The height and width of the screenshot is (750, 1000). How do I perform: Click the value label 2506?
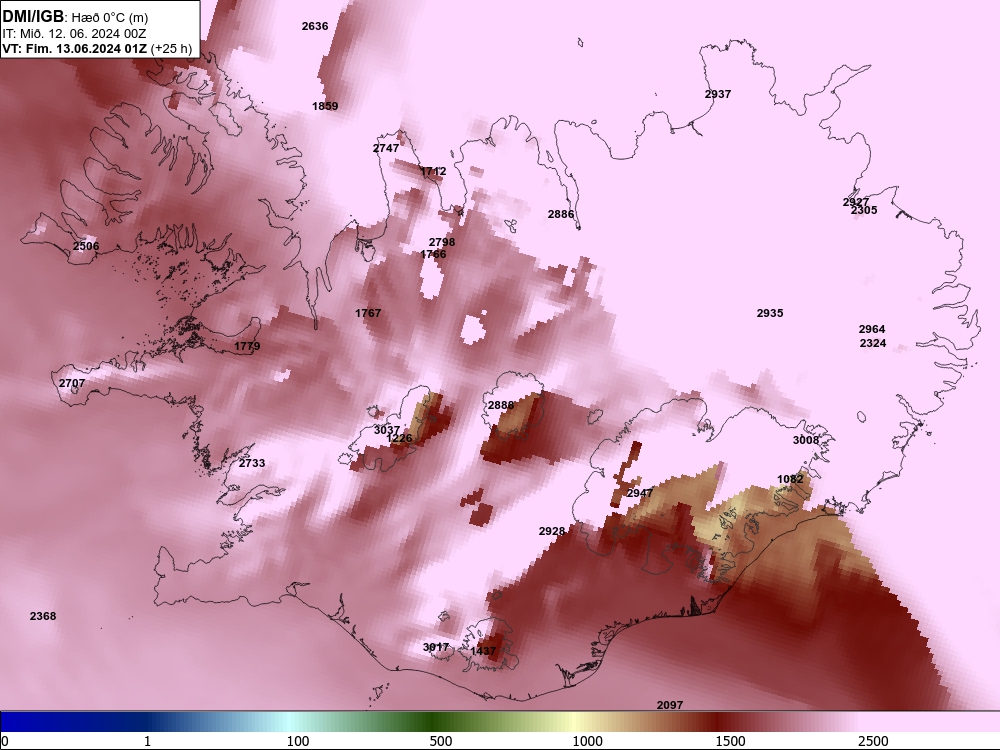(85, 246)
